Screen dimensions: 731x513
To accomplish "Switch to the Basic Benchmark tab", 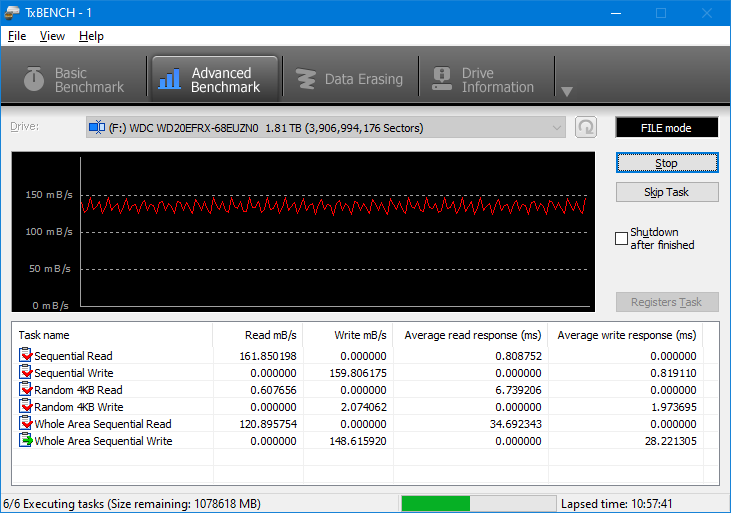I will pyautogui.click(x=75, y=79).
